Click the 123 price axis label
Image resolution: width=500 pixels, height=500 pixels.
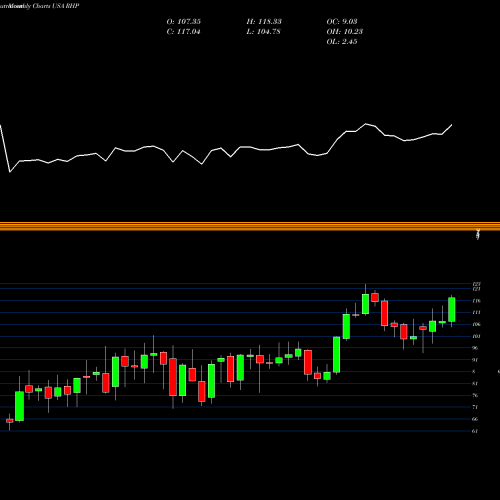pyautogui.click(x=477, y=284)
